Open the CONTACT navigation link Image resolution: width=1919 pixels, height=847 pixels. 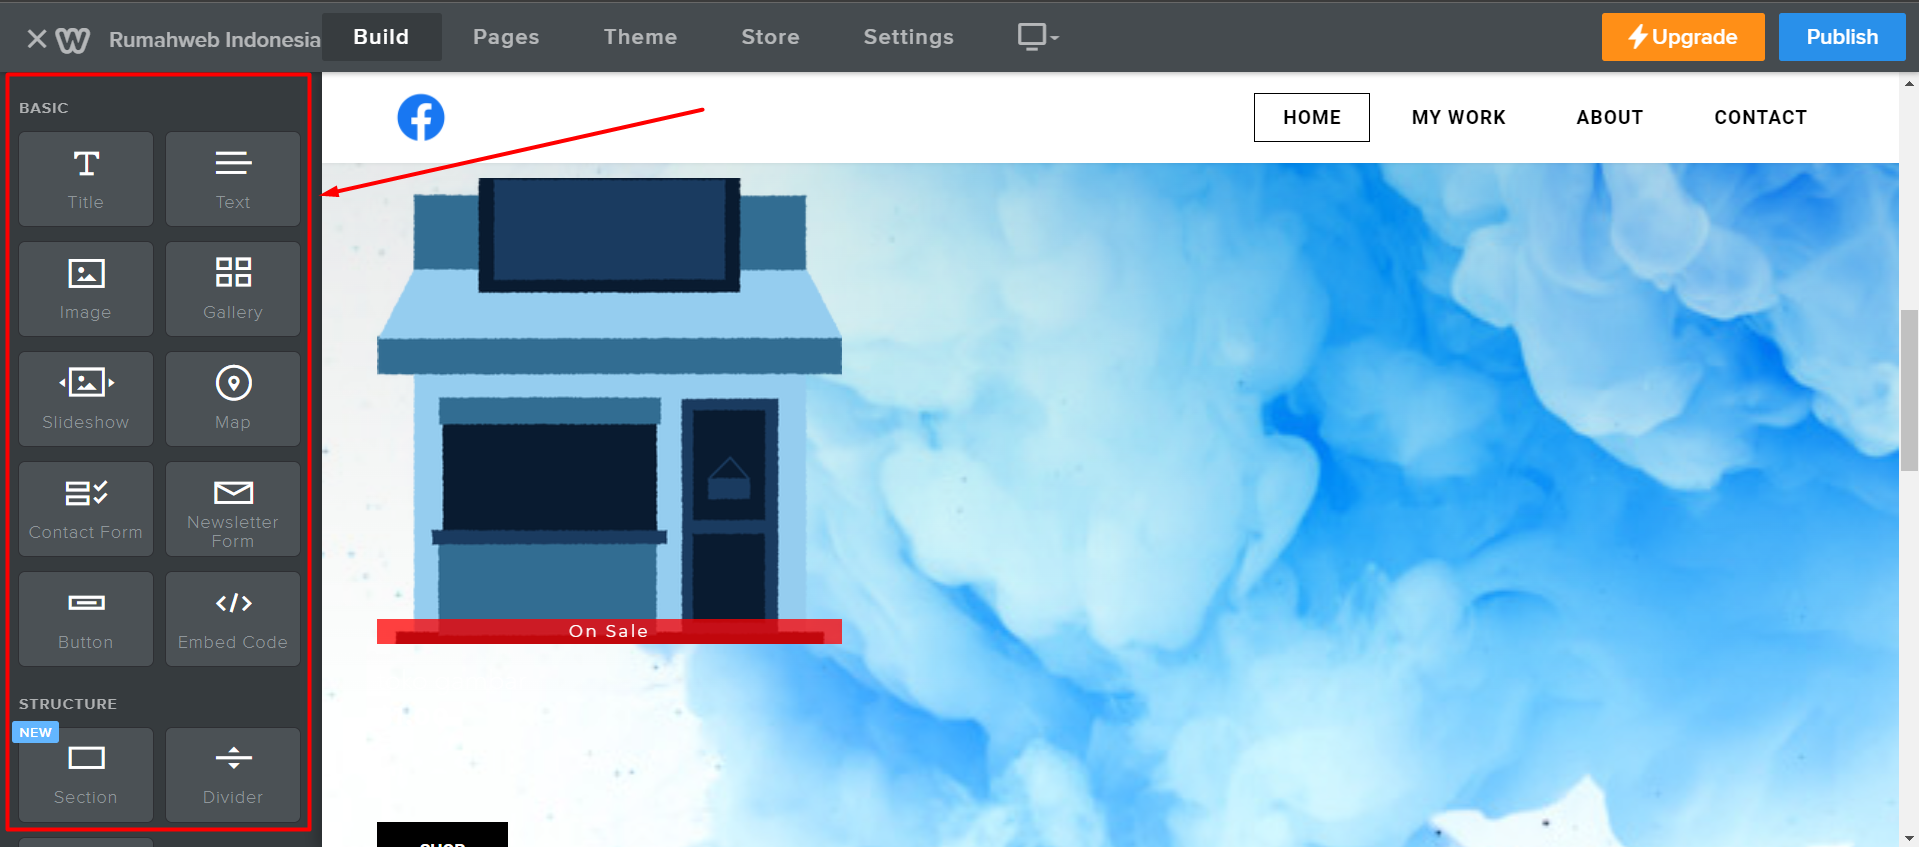[x=1760, y=117]
